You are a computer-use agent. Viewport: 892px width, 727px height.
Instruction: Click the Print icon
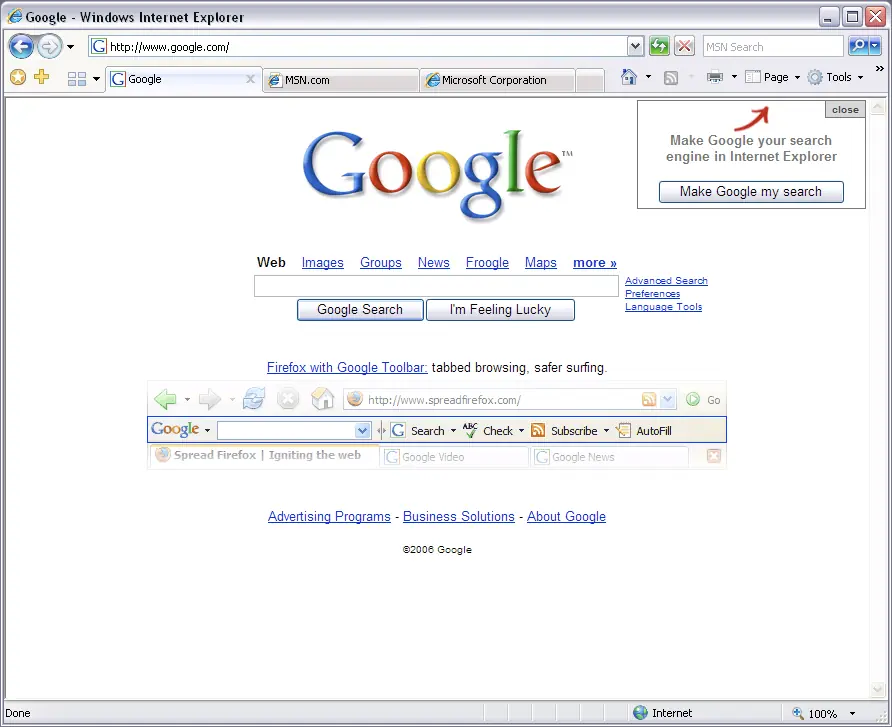coord(715,77)
